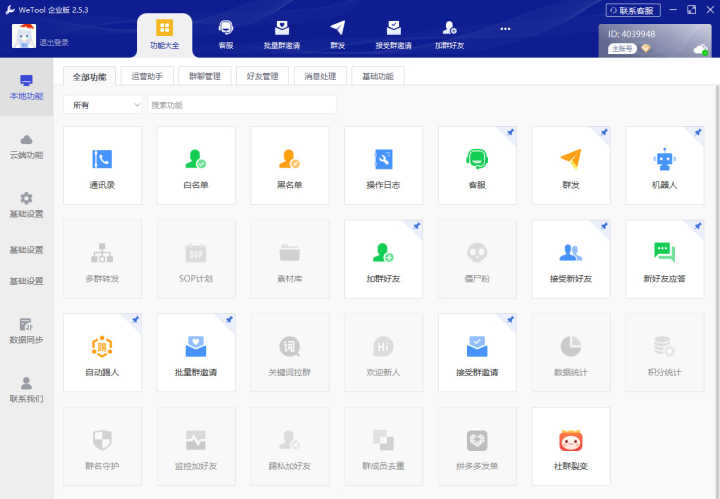Open the 社群裂变 tile
This screenshot has width=720, height=499.
571,446
